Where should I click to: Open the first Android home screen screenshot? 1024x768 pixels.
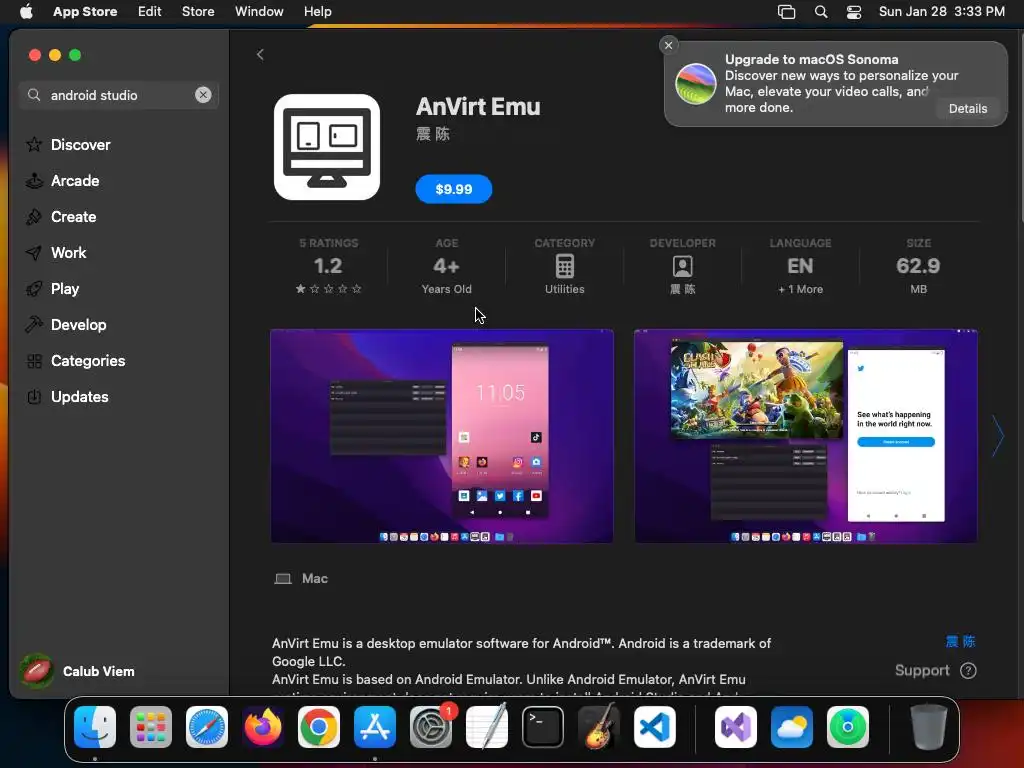click(x=442, y=436)
